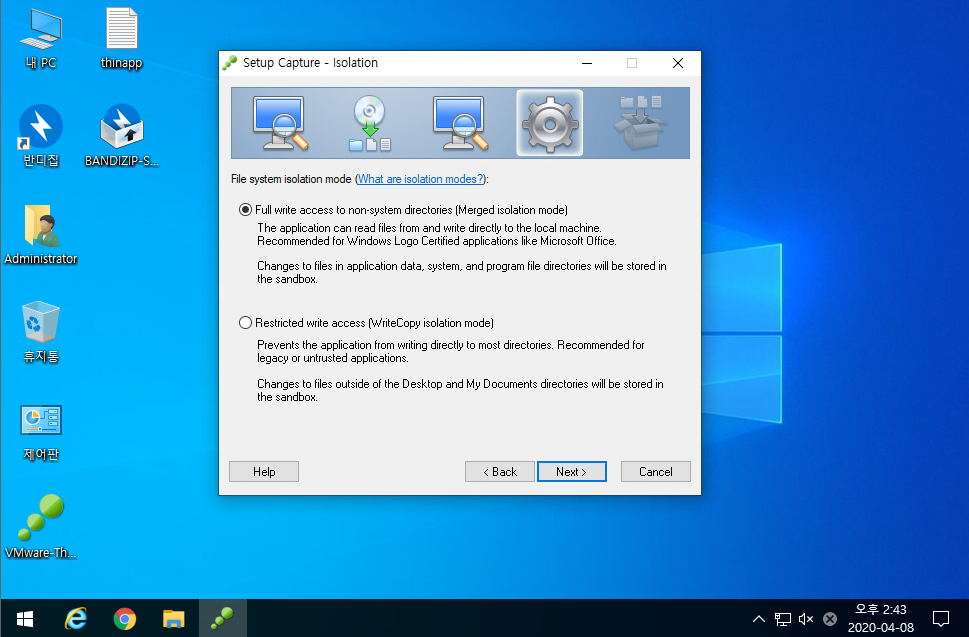
Task: Open the clock showing 오후 2:43
Action: [881, 618]
